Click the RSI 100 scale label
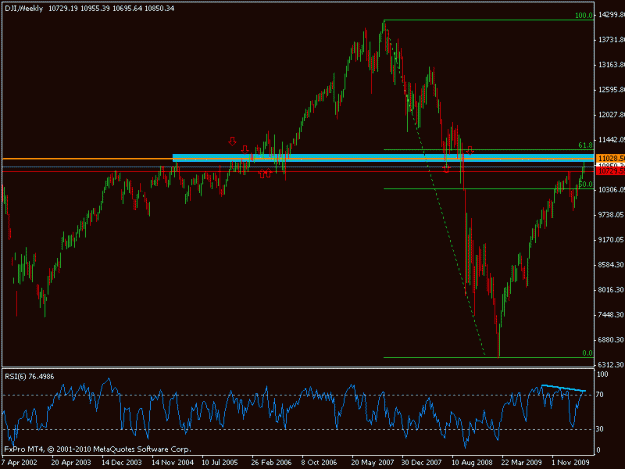Image resolution: width=625 pixels, height=469 pixels. point(602,375)
